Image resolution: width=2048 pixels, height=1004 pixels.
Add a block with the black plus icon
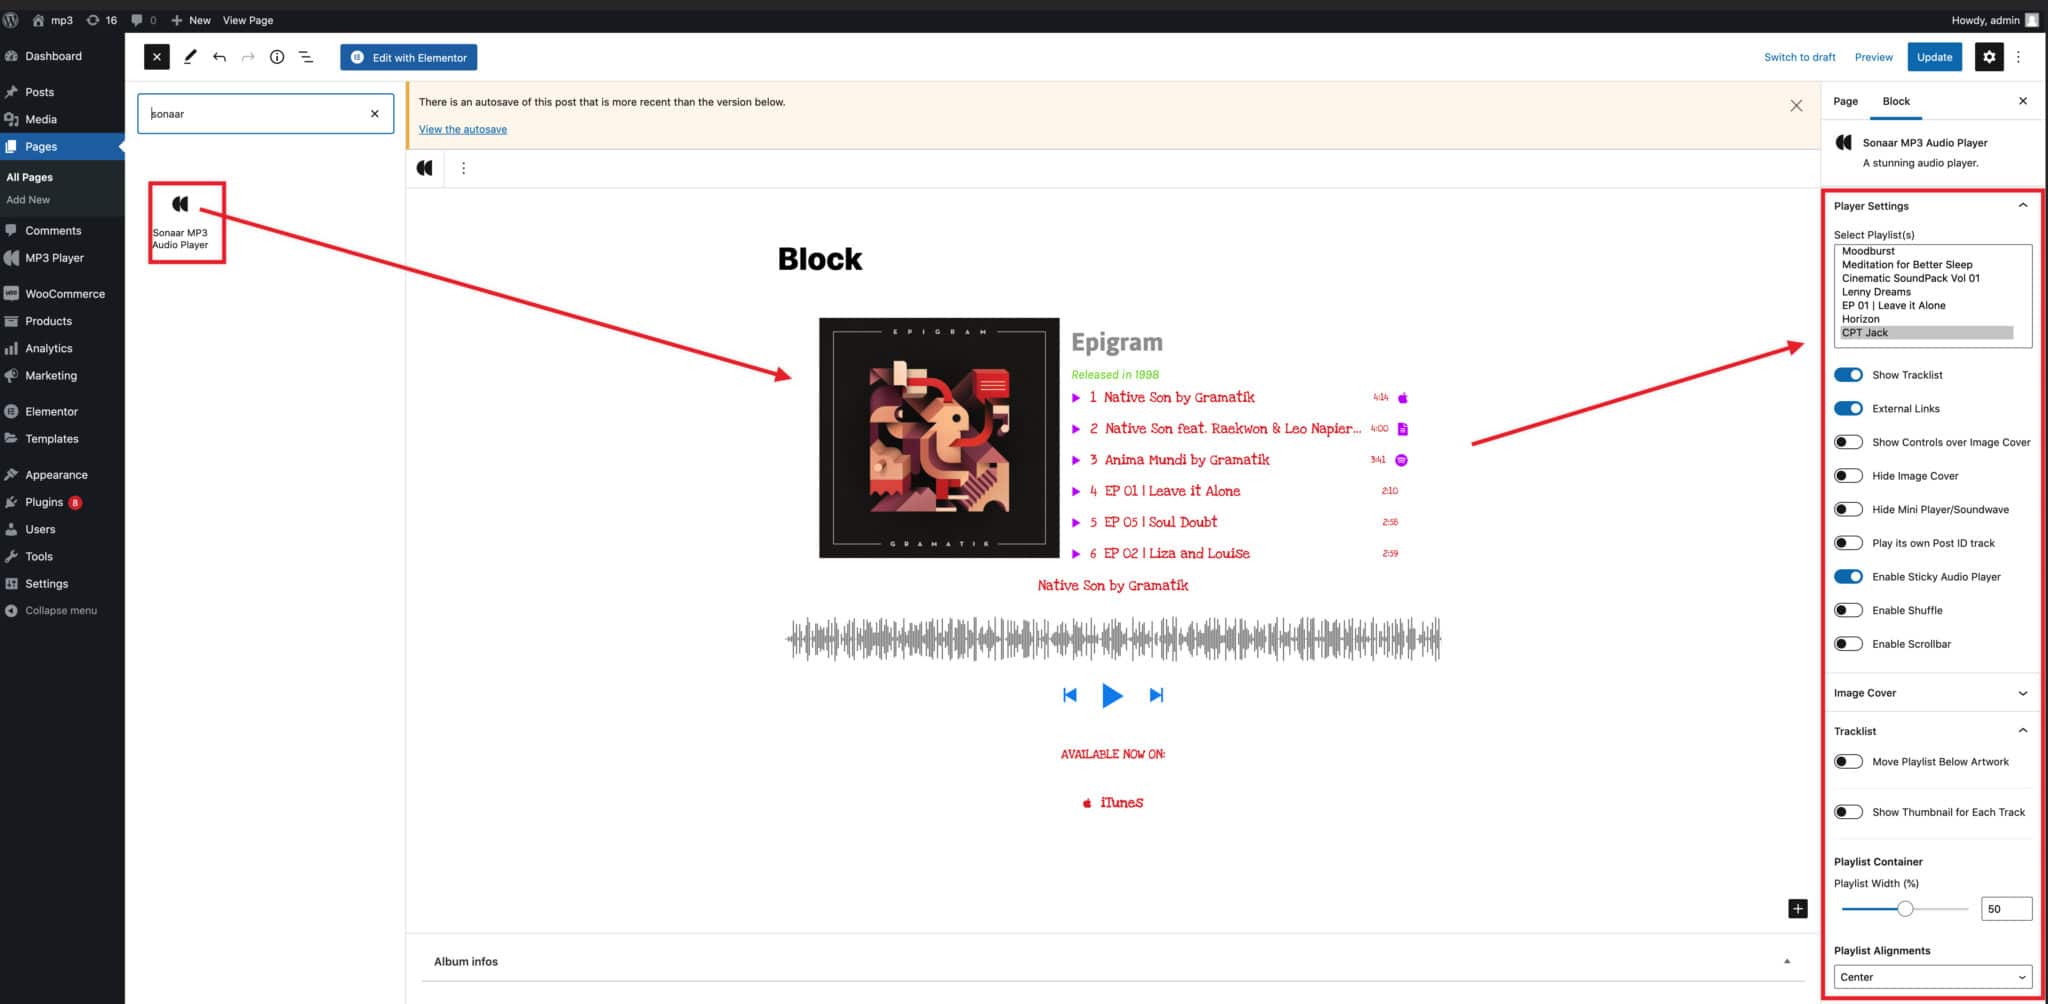(x=1797, y=909)
